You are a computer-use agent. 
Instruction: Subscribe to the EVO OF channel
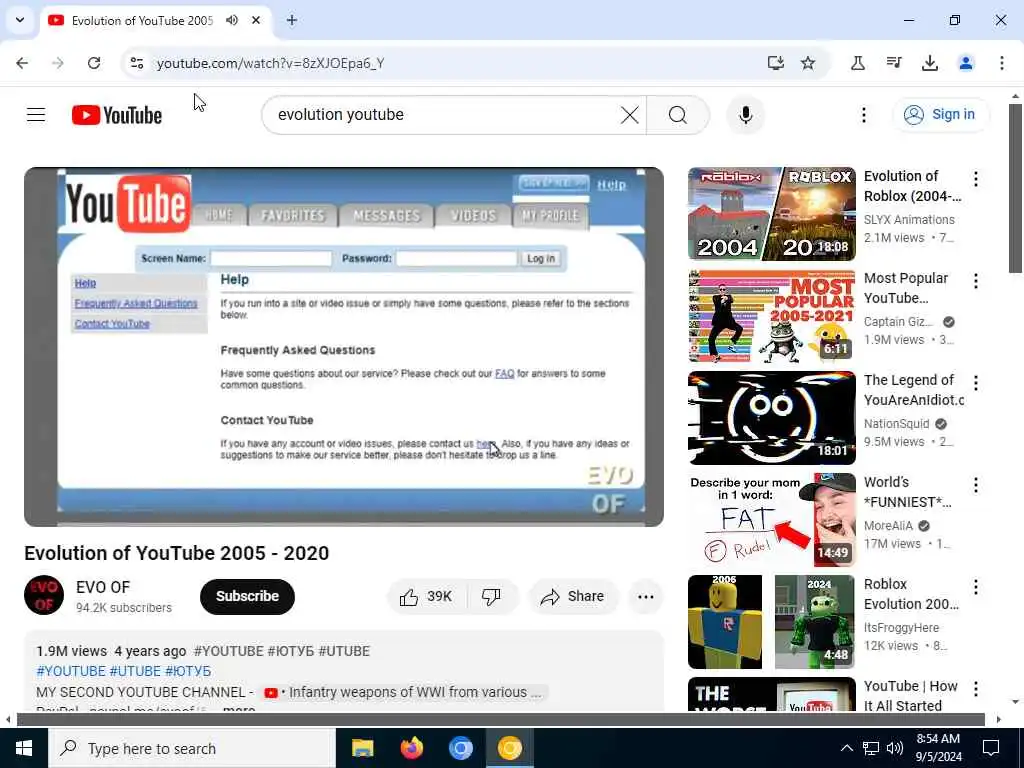pos(248,596)
